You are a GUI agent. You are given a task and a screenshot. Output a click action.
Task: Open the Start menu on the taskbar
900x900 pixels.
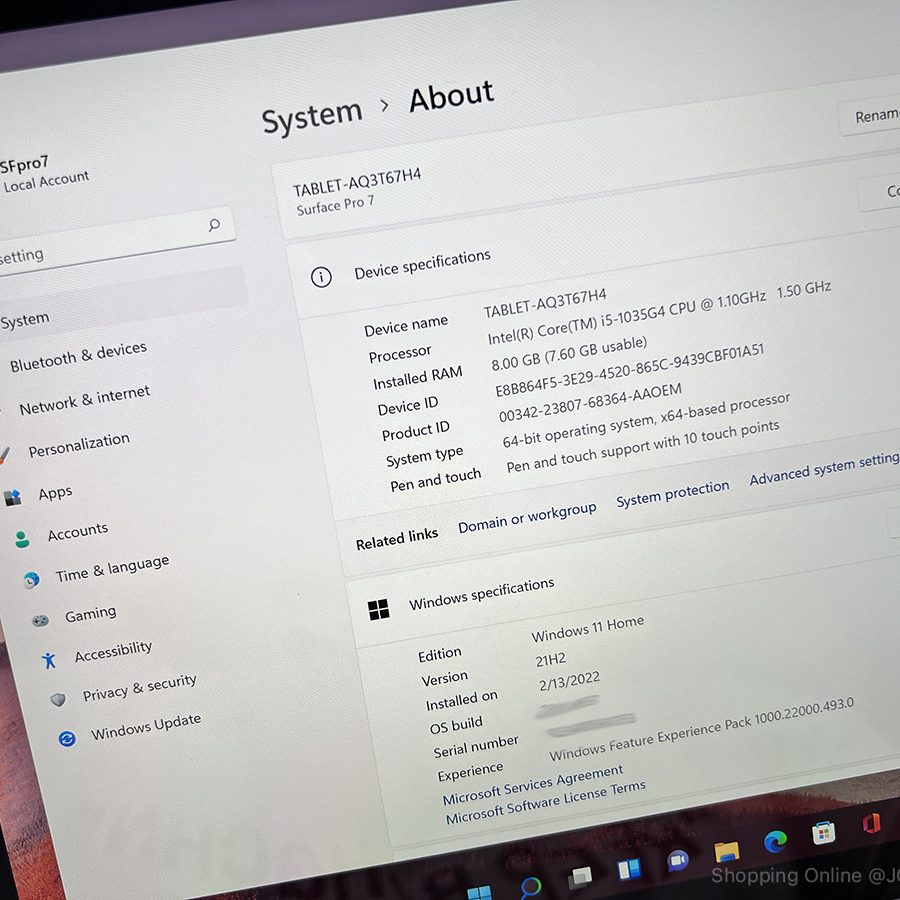coord(479,892)
